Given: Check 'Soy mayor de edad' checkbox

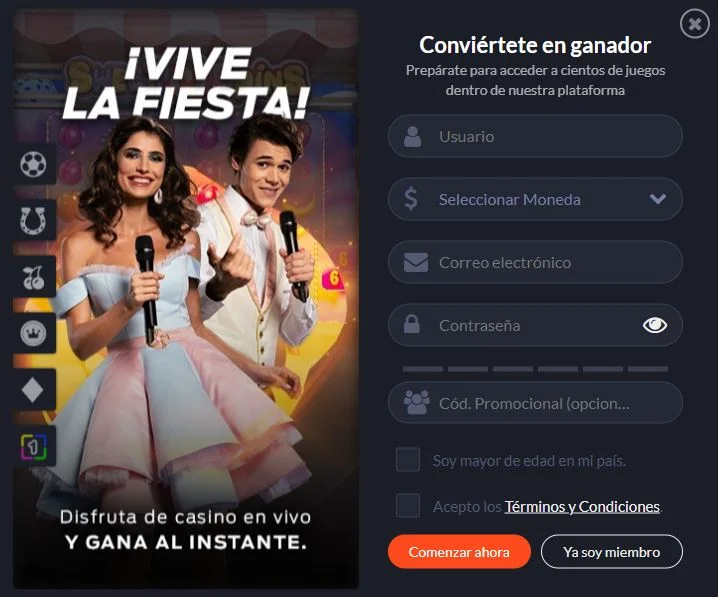Looking at the screenshot, I should tap(408, 460).
